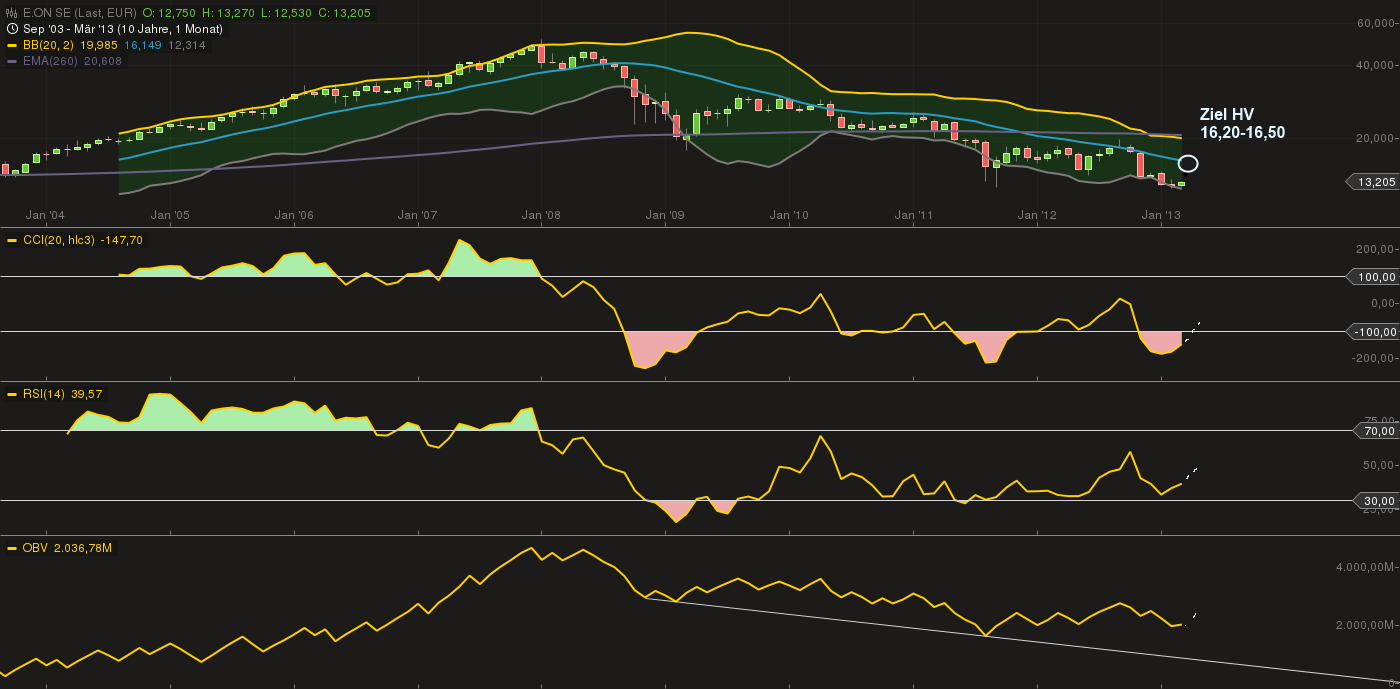Click the Jan '09 time axis label
Image resolution: width=1400 pixels, height=689 pixels.
click(665, 215)
